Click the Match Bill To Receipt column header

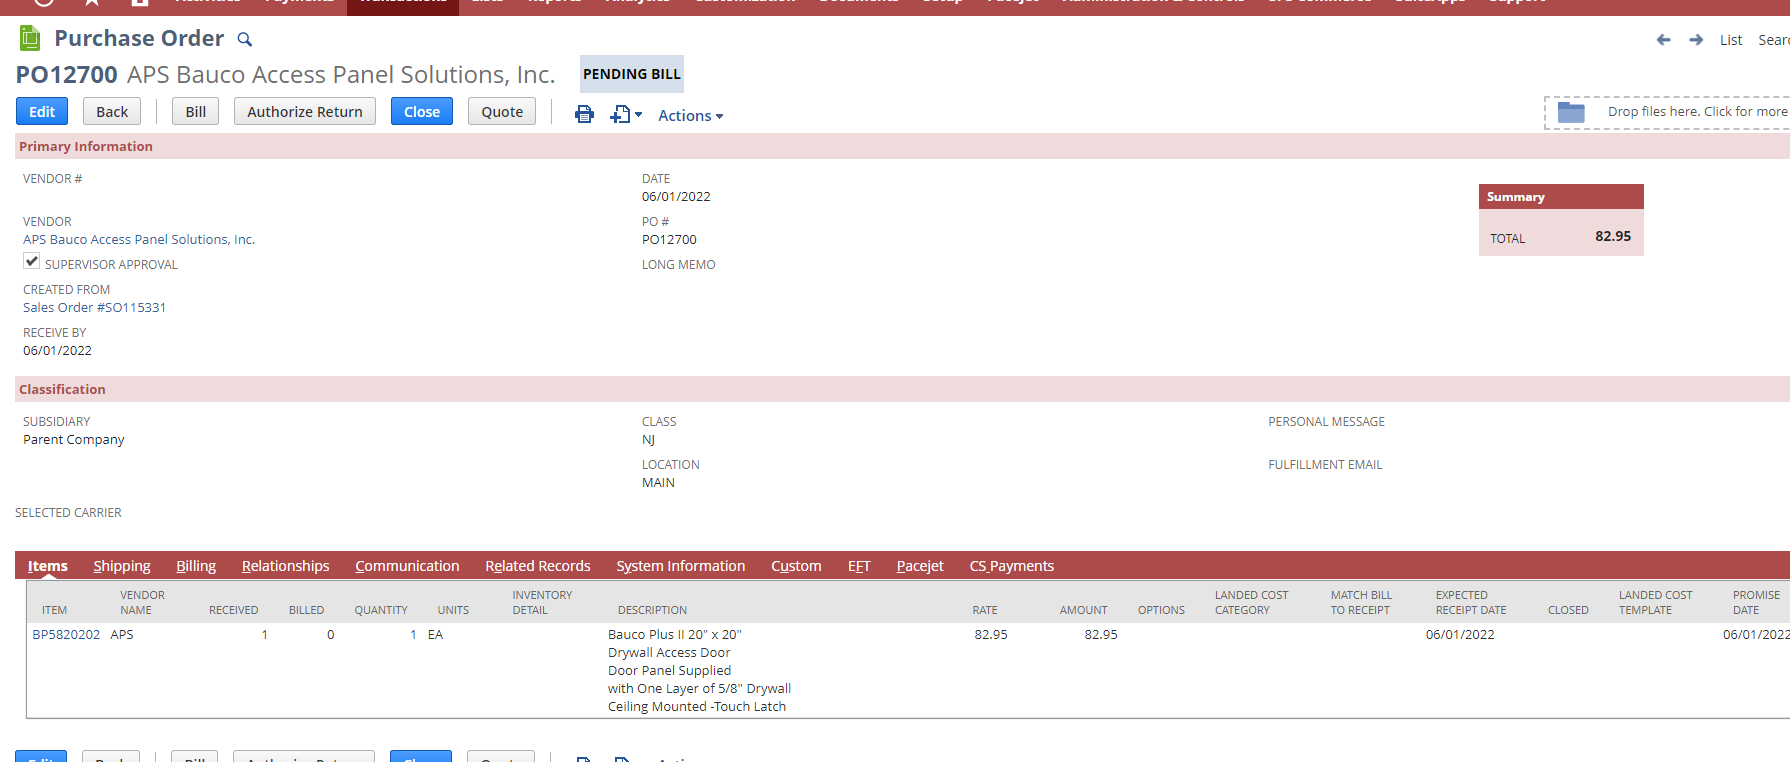[x=1361, y=603]
